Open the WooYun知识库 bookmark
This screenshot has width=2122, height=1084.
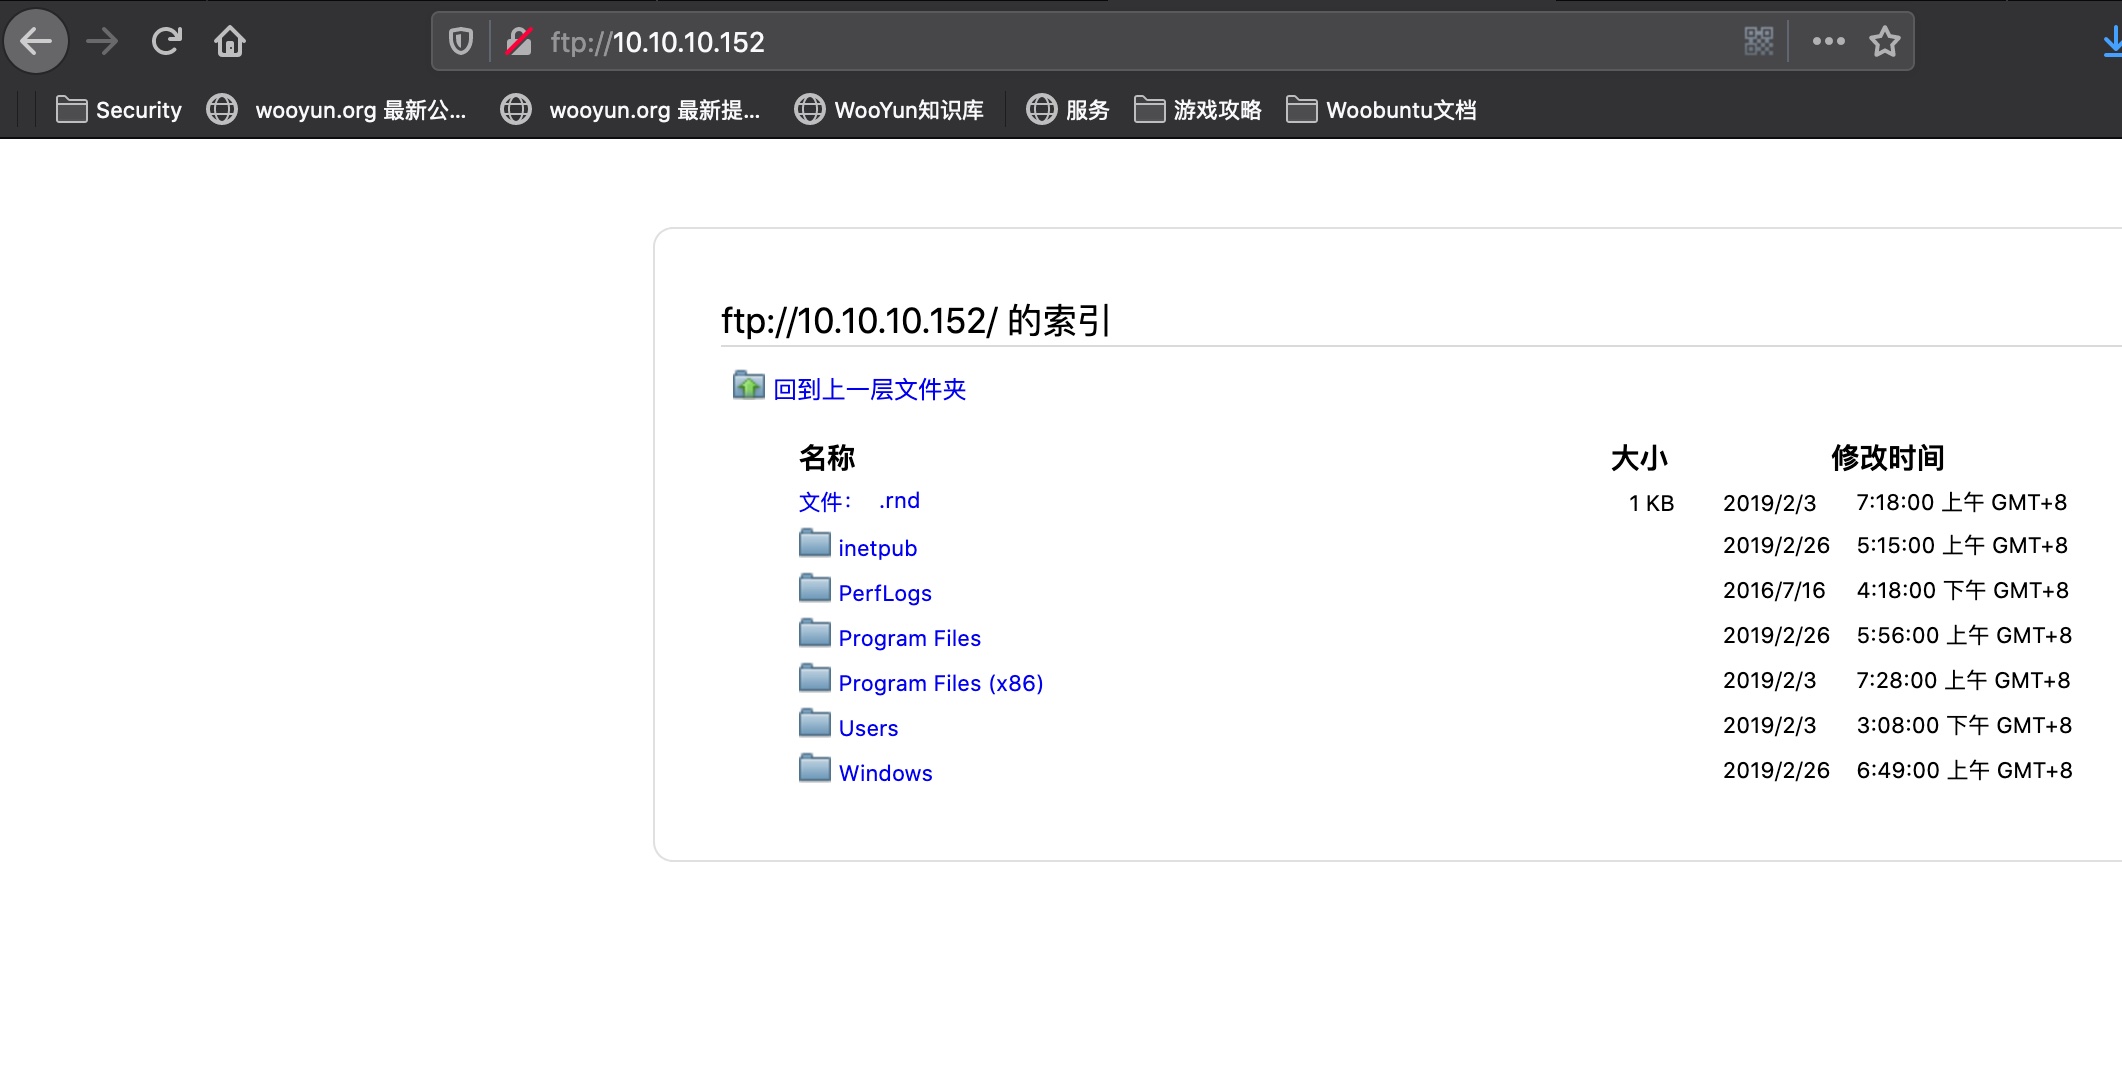pyautogui.click(x=889, y=110)
